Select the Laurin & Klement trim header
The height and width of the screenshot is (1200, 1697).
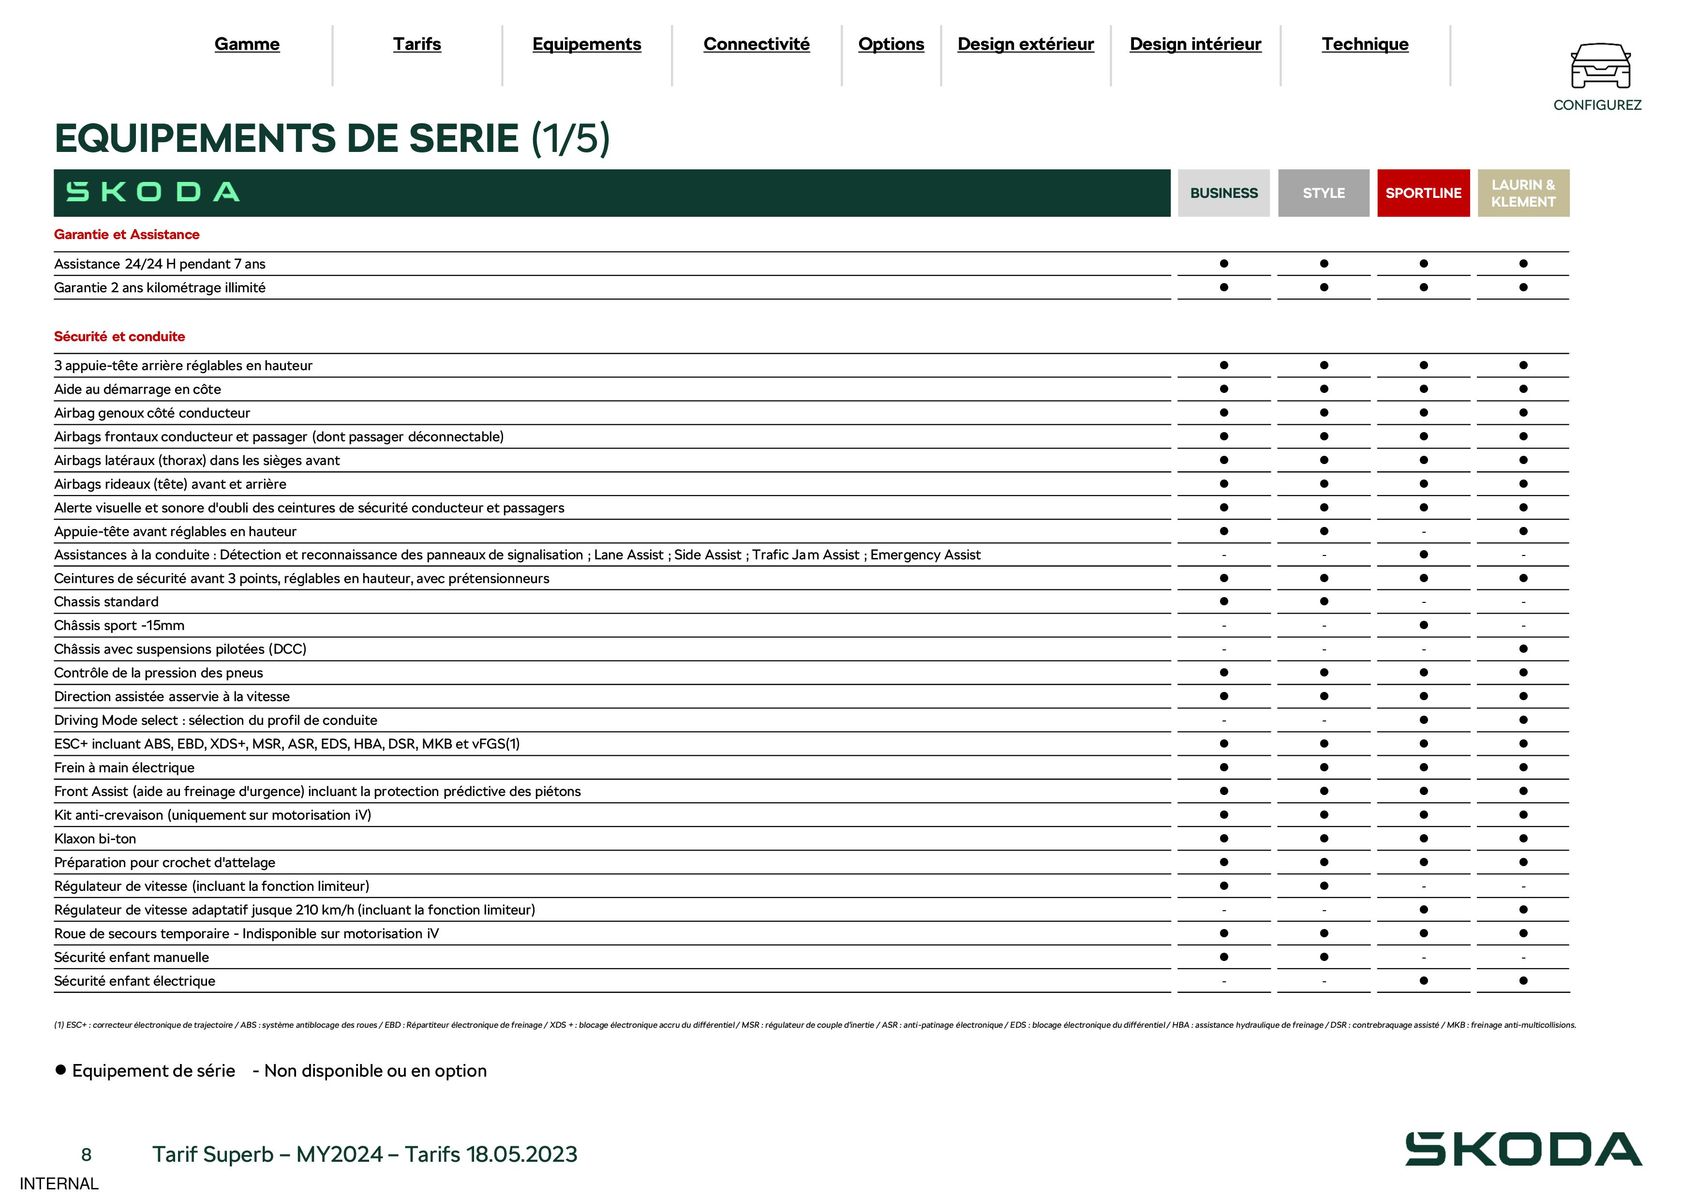tap(1523, 193)
